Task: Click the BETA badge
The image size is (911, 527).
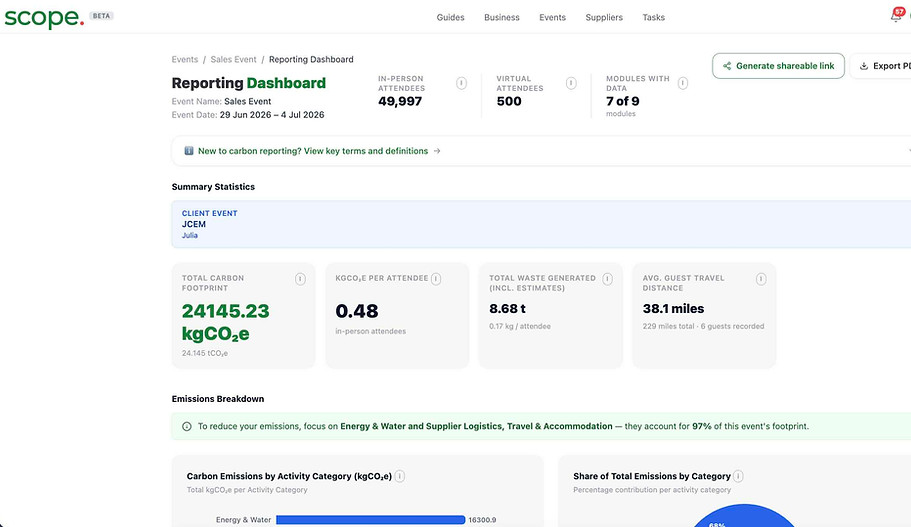Action: (102, 16)
